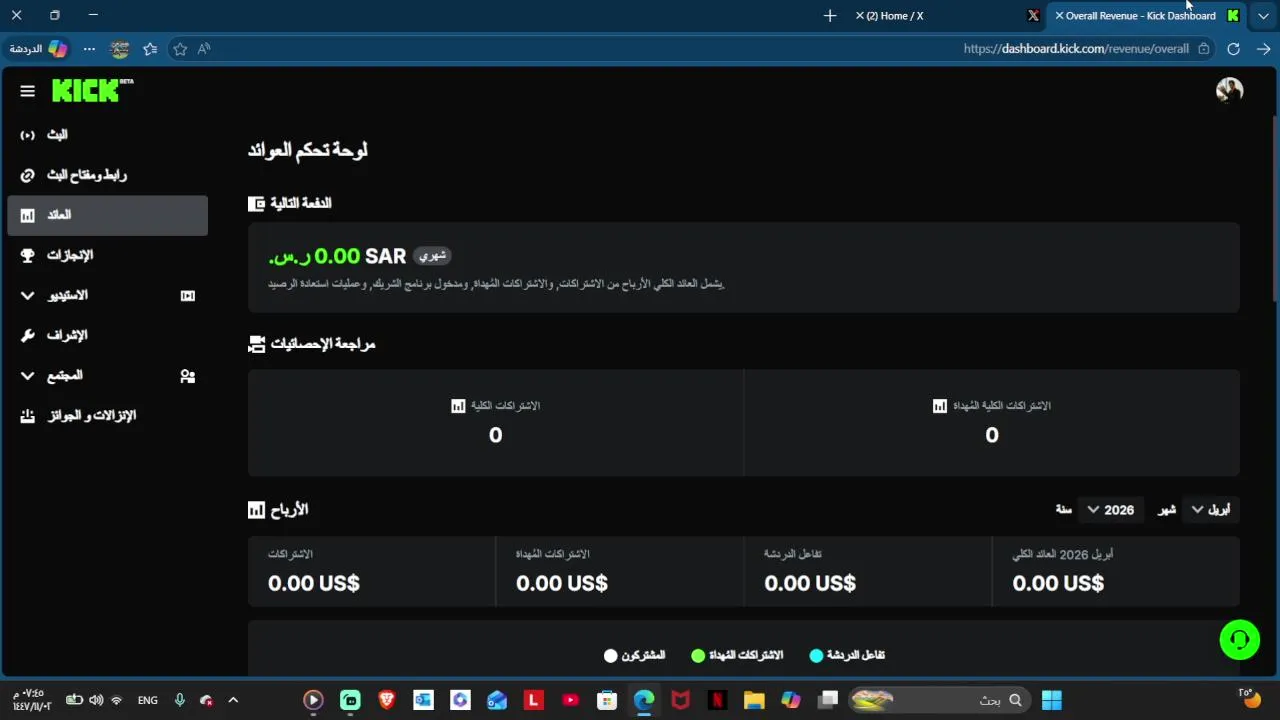Select the Overall Revenue Kick Dashboard tab
Image resolution: width=1280 pixels, height=720 pixels.
point(1146,16)
